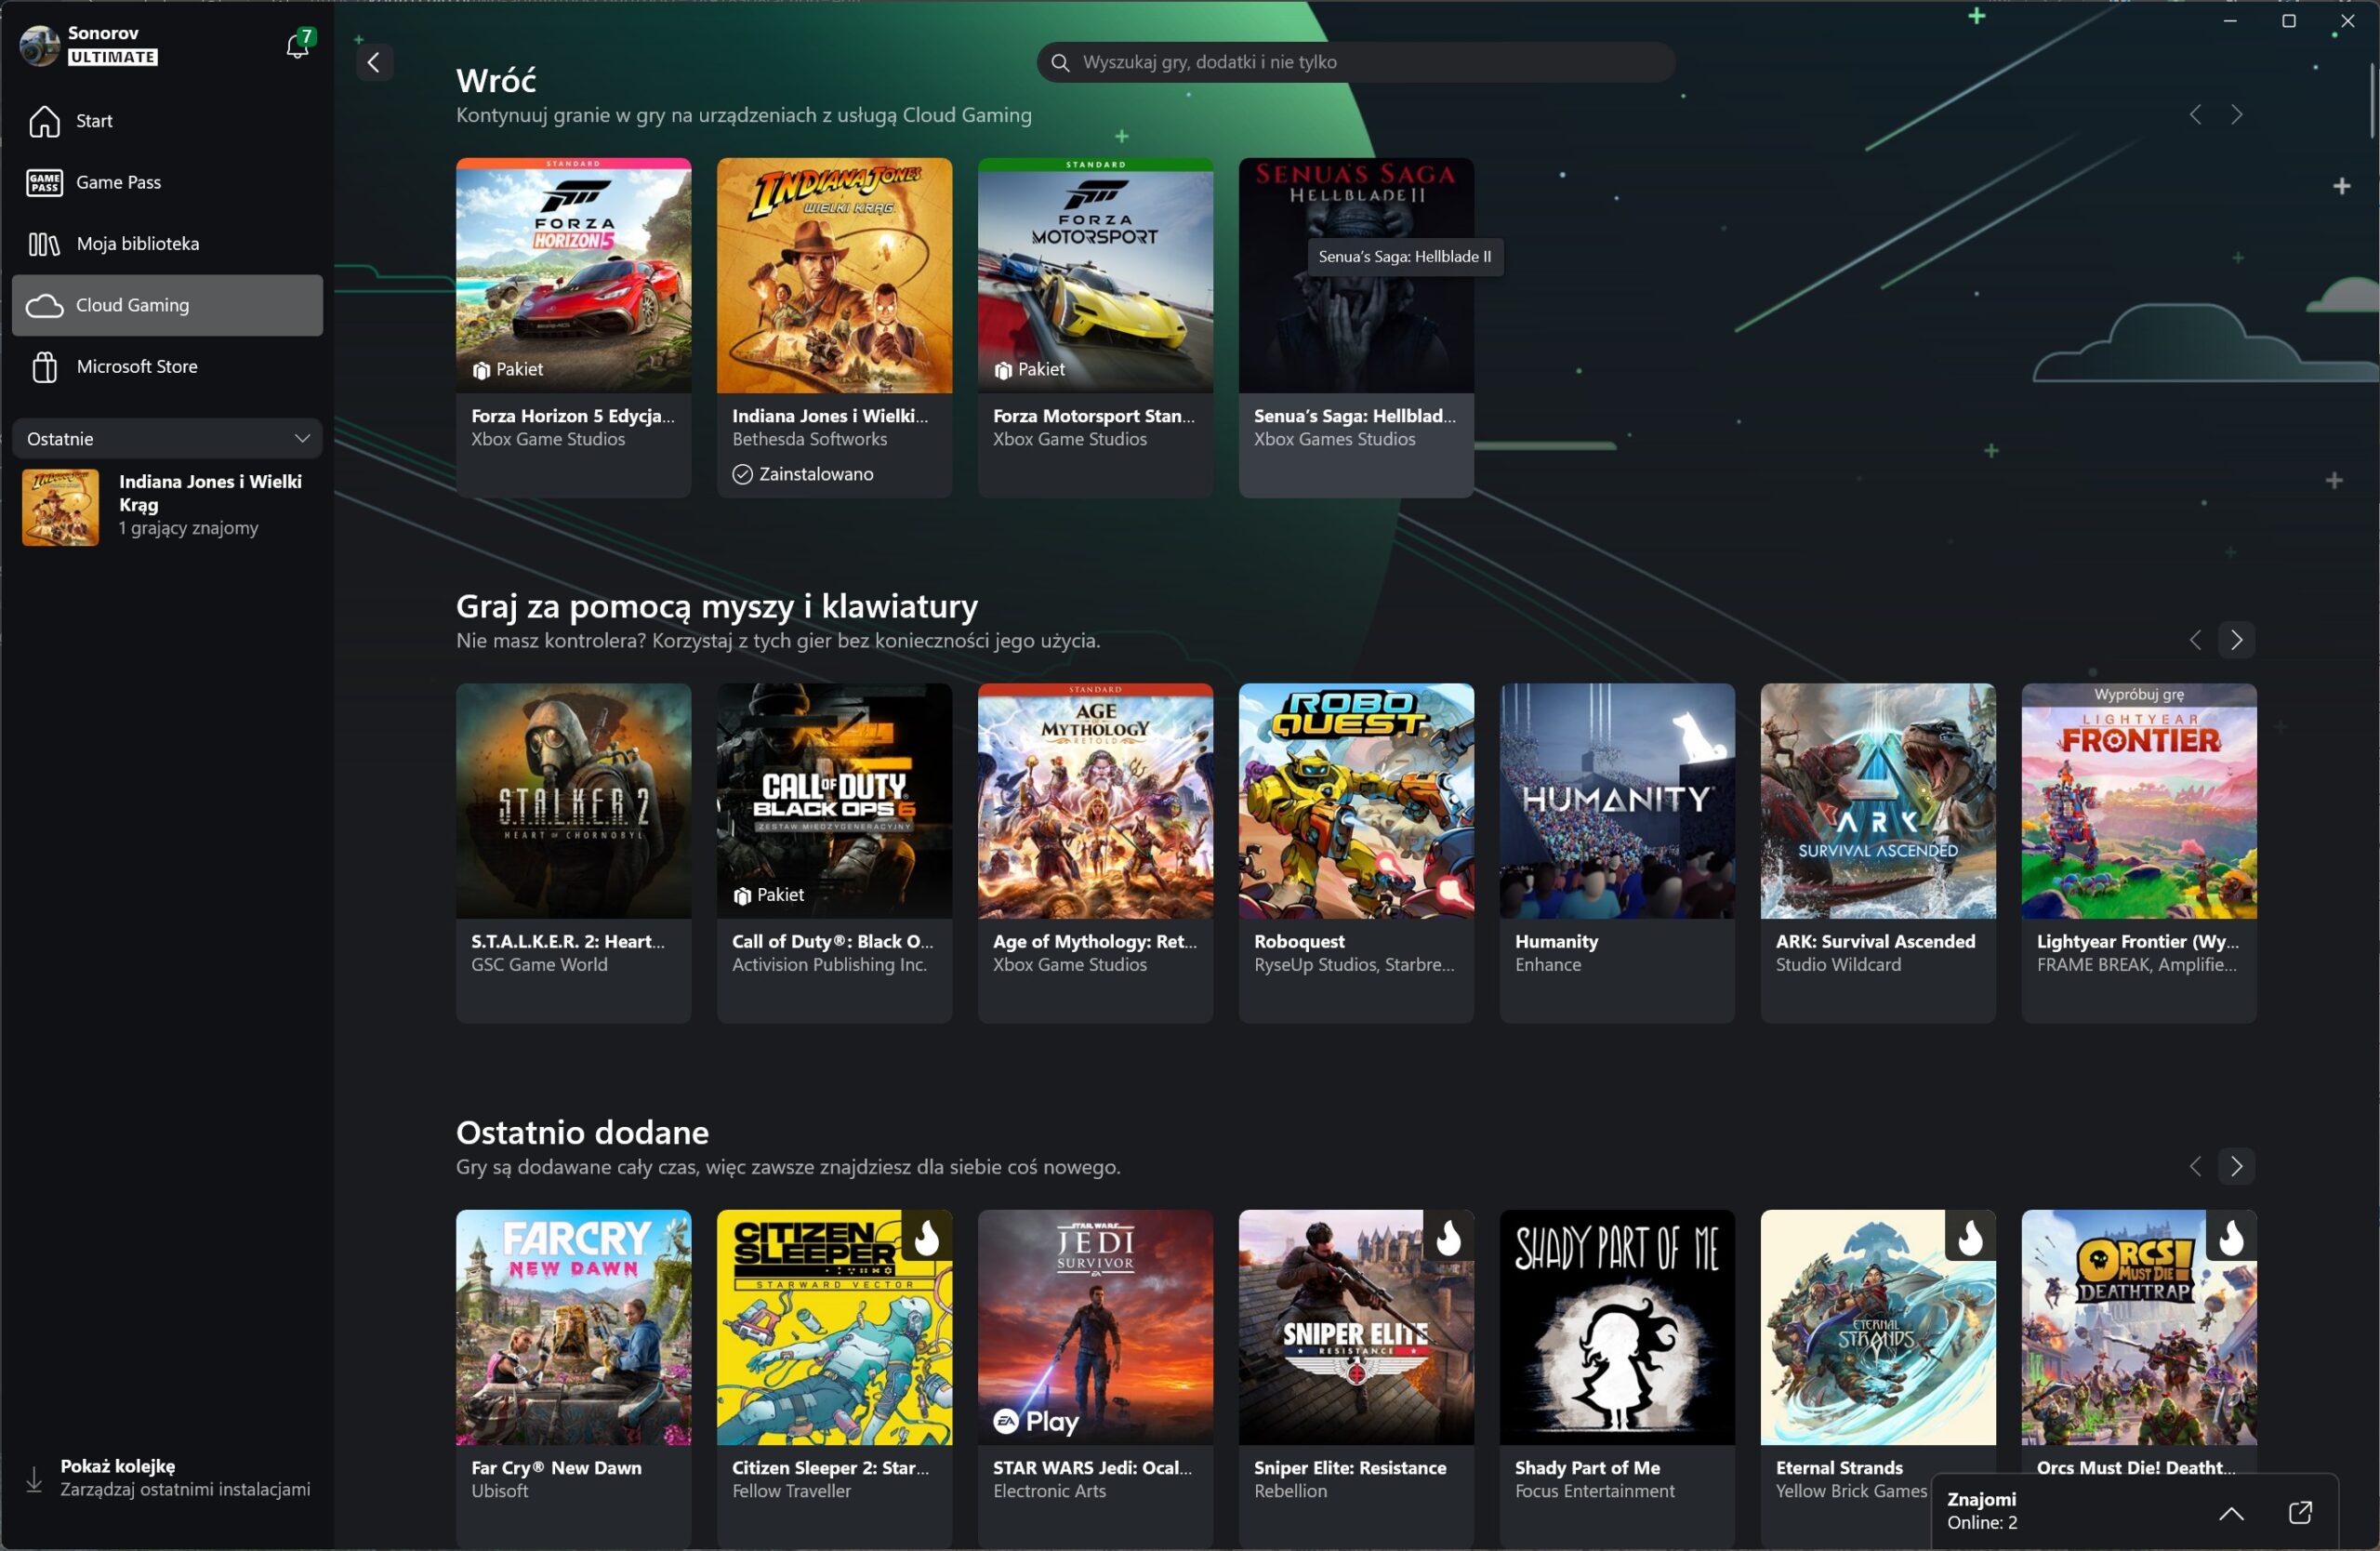Select Start in the navigation menu

pos(93,121)
